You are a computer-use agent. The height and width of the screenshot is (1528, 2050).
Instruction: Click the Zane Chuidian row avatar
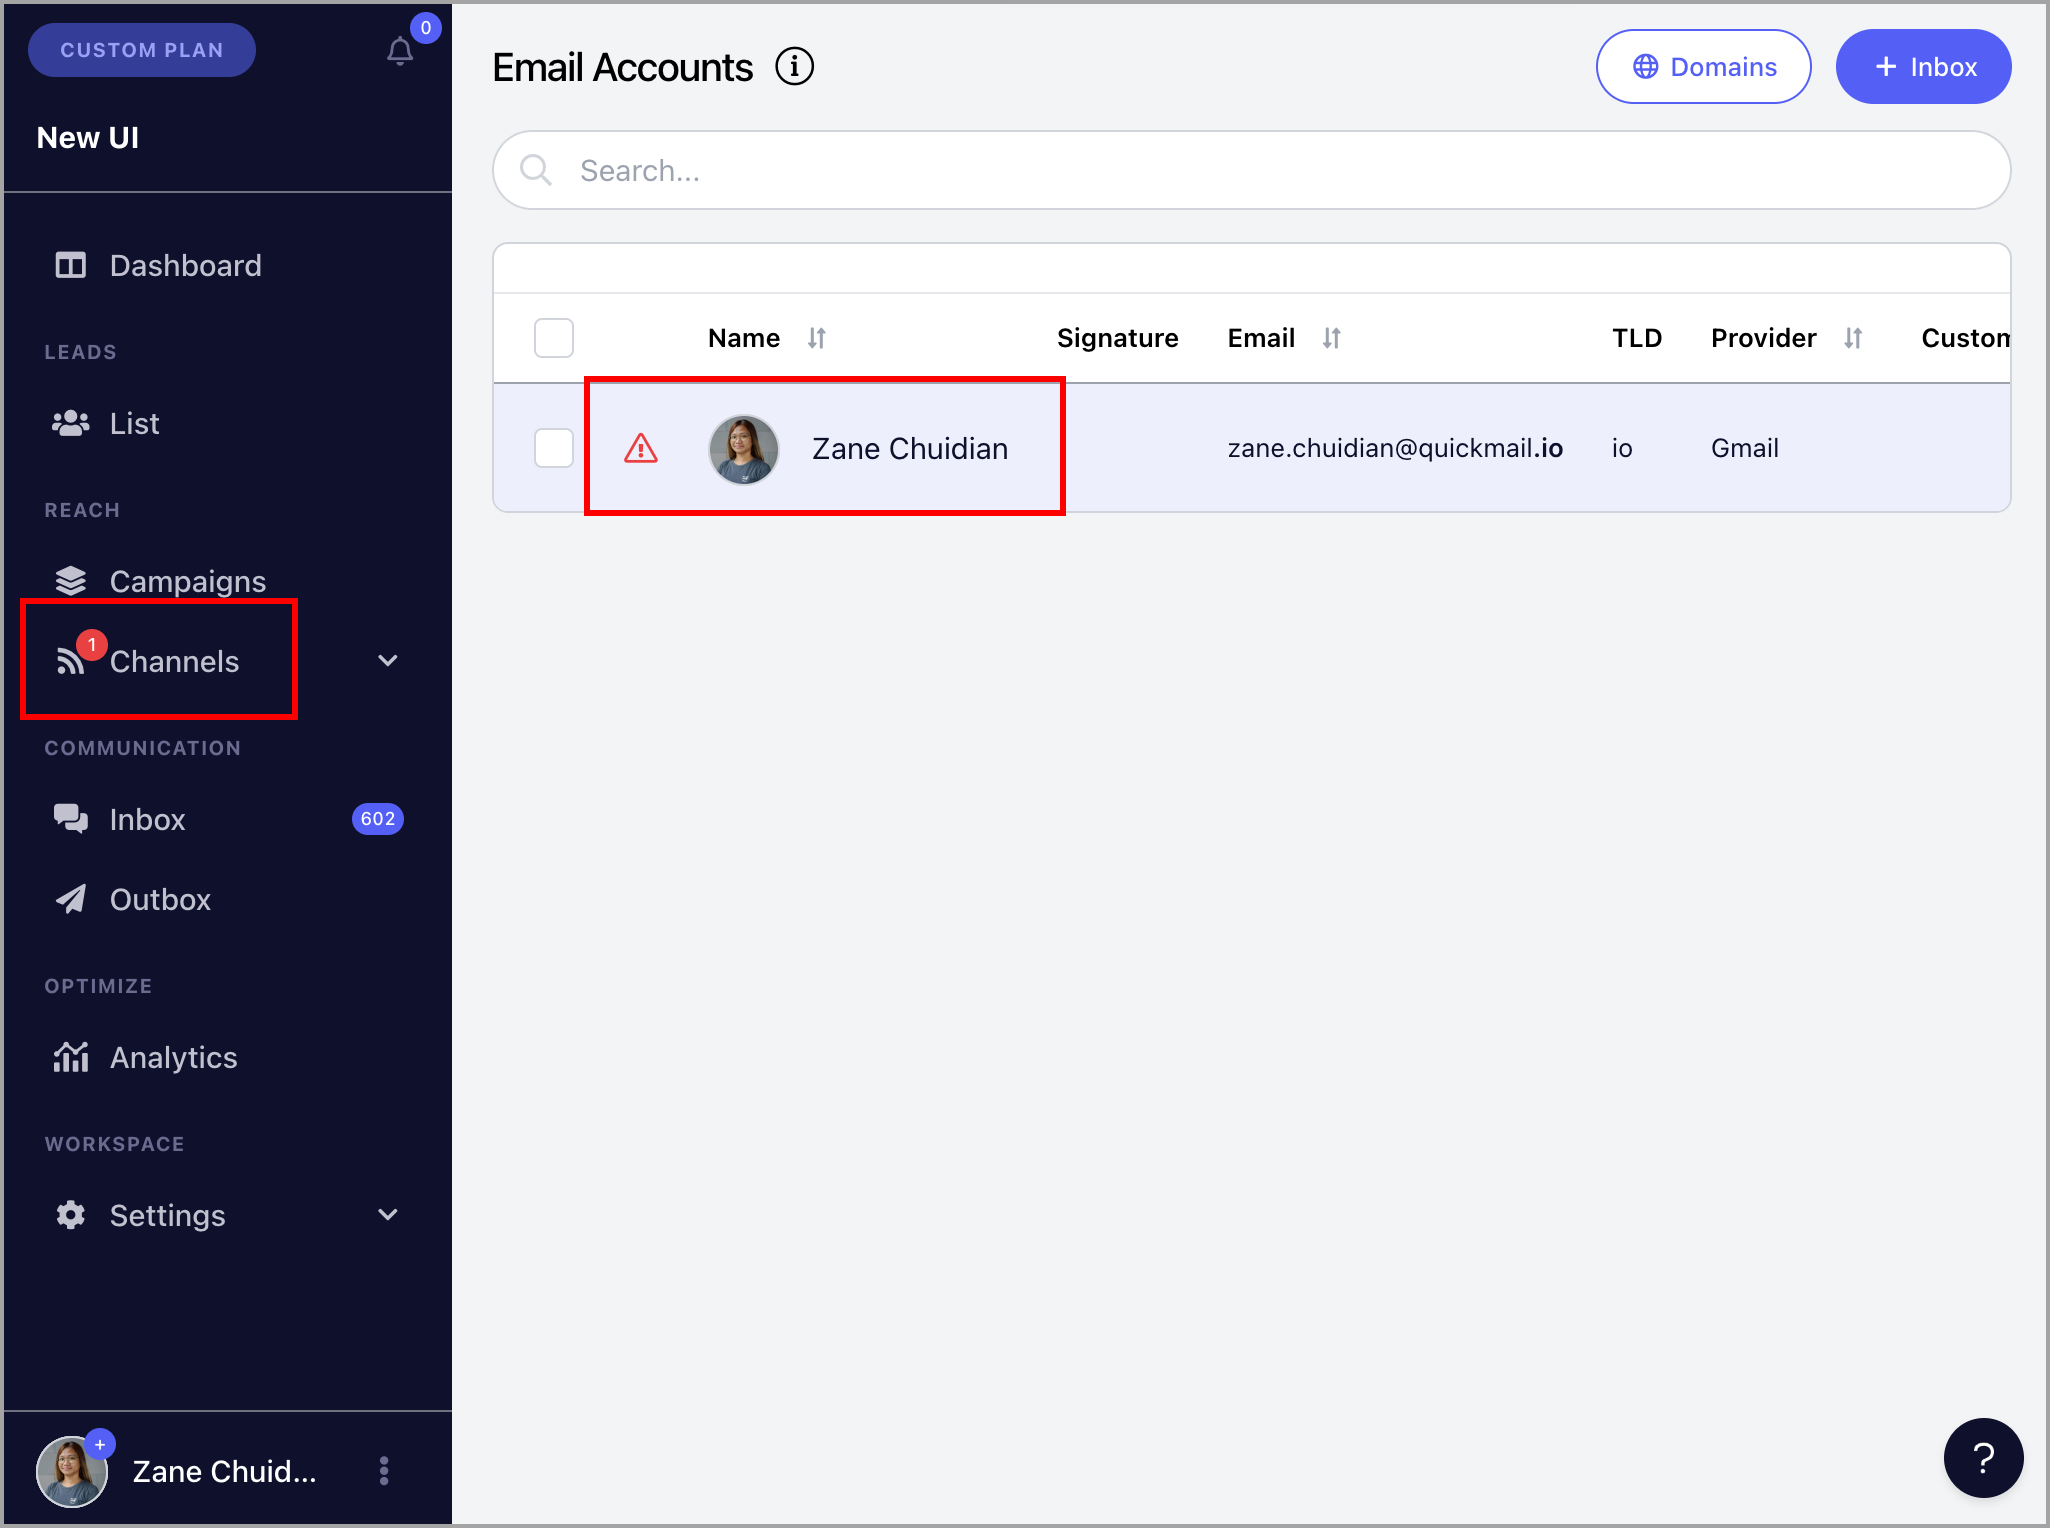click(744, 449)
